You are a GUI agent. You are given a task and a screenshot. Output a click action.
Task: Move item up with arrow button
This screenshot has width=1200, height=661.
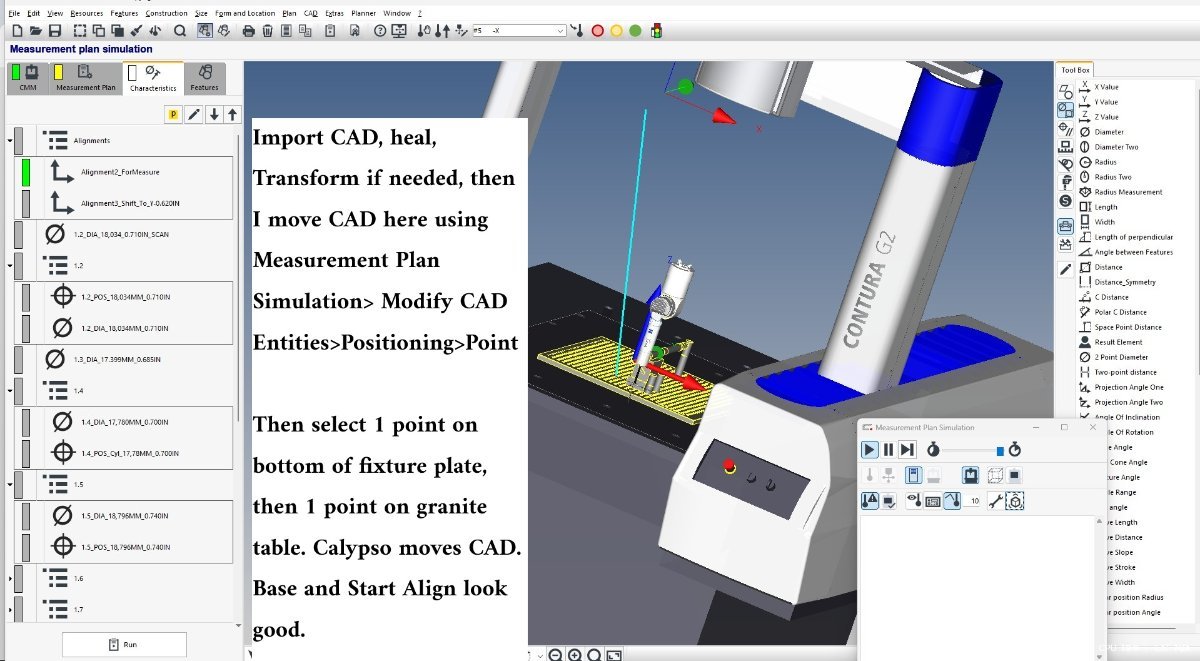click(x=233, y=115)
